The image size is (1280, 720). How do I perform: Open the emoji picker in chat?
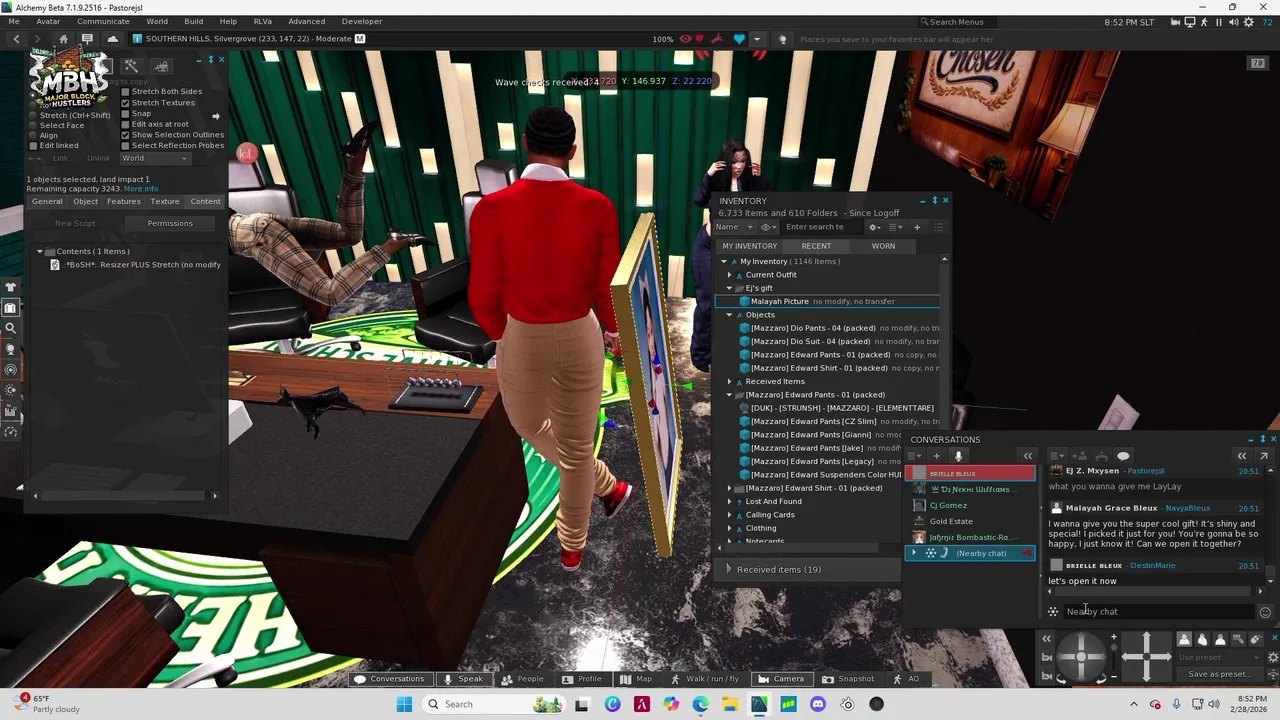(1265, 612)
